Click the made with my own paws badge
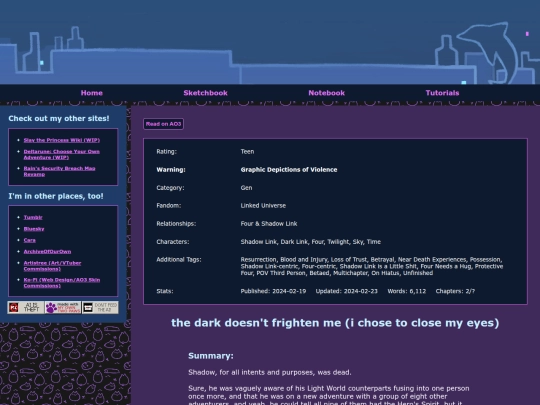 (63, 307)
